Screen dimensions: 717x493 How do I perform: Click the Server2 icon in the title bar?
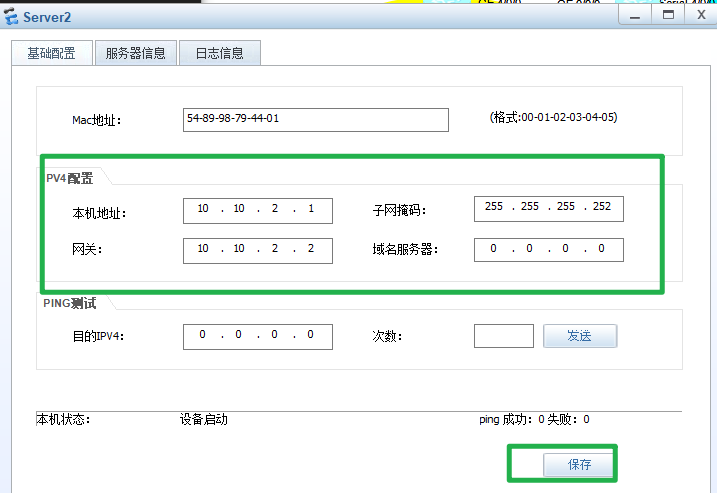12,17
